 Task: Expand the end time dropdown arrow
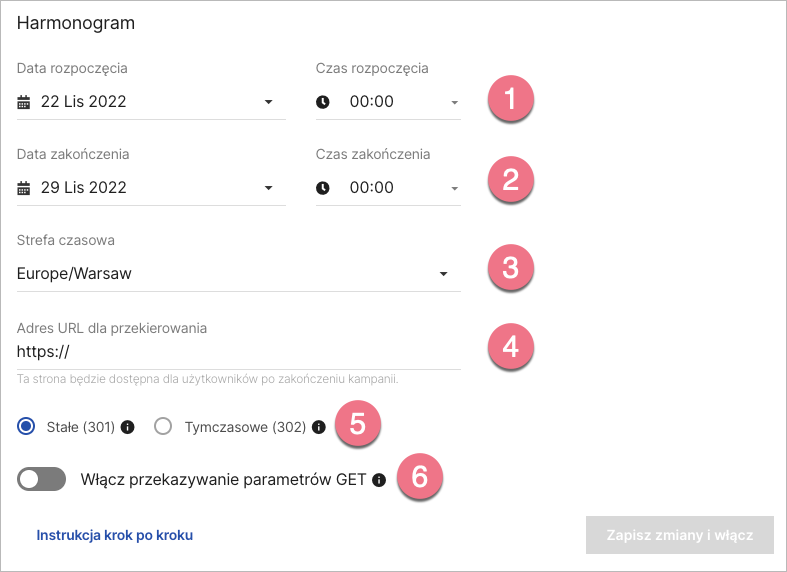click(454, 188)
